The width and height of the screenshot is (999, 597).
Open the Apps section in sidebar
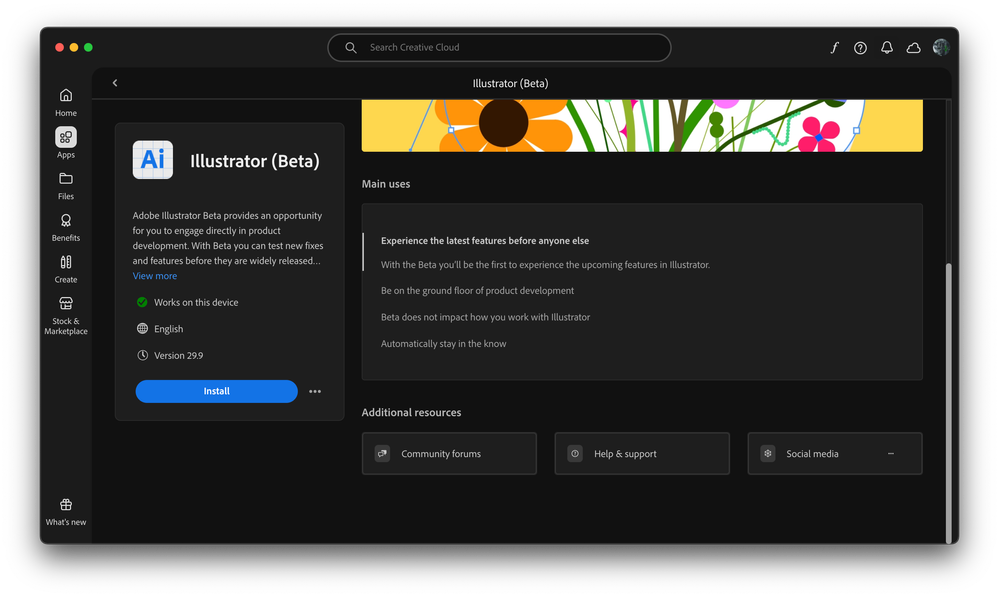tap(66, 143)
